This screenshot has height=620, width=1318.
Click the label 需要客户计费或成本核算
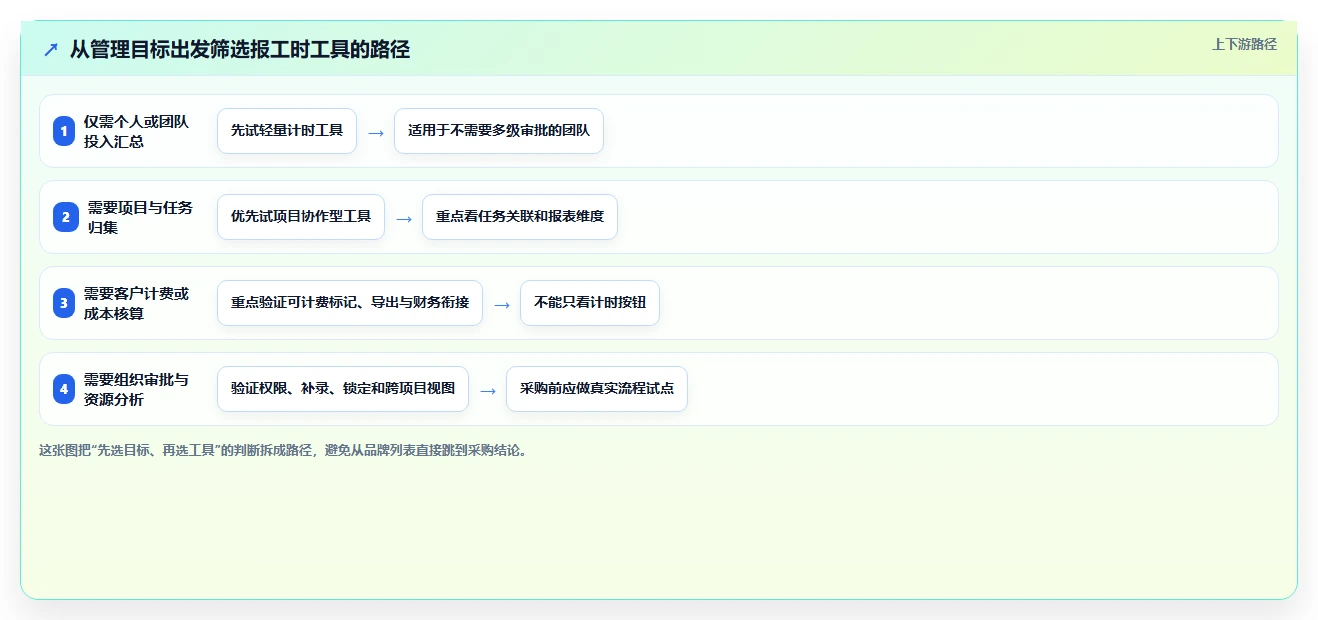point(136,303)
